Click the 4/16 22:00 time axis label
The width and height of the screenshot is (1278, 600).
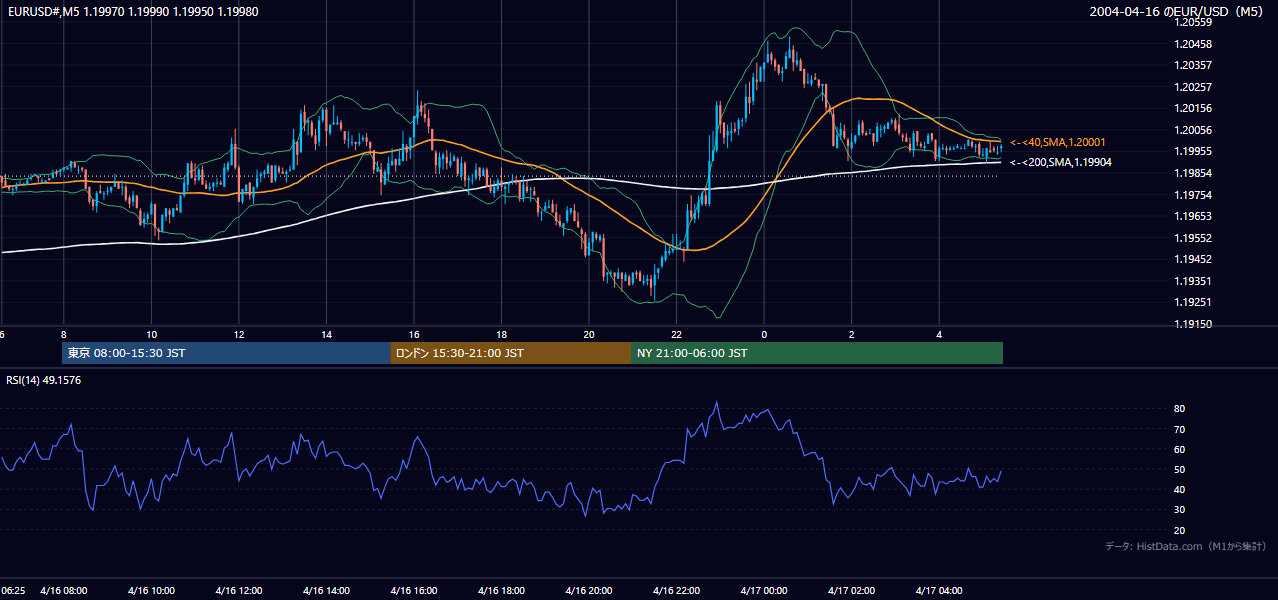(676, 591)
